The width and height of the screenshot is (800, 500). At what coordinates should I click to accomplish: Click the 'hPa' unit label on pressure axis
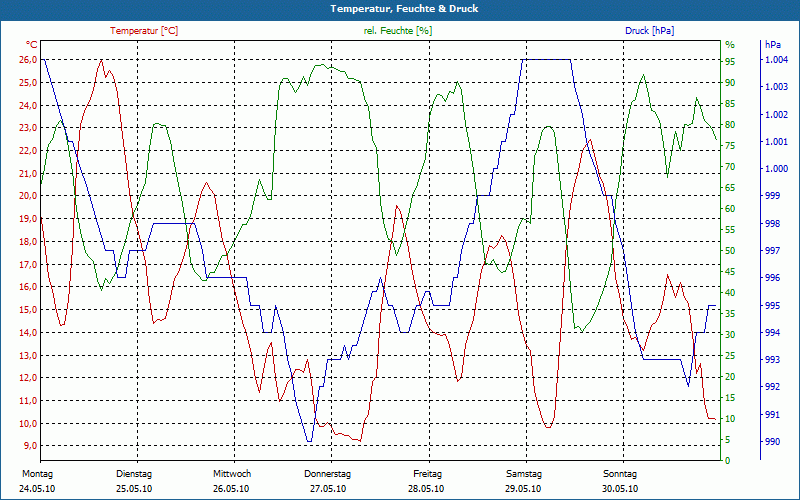tap(773, 44)
